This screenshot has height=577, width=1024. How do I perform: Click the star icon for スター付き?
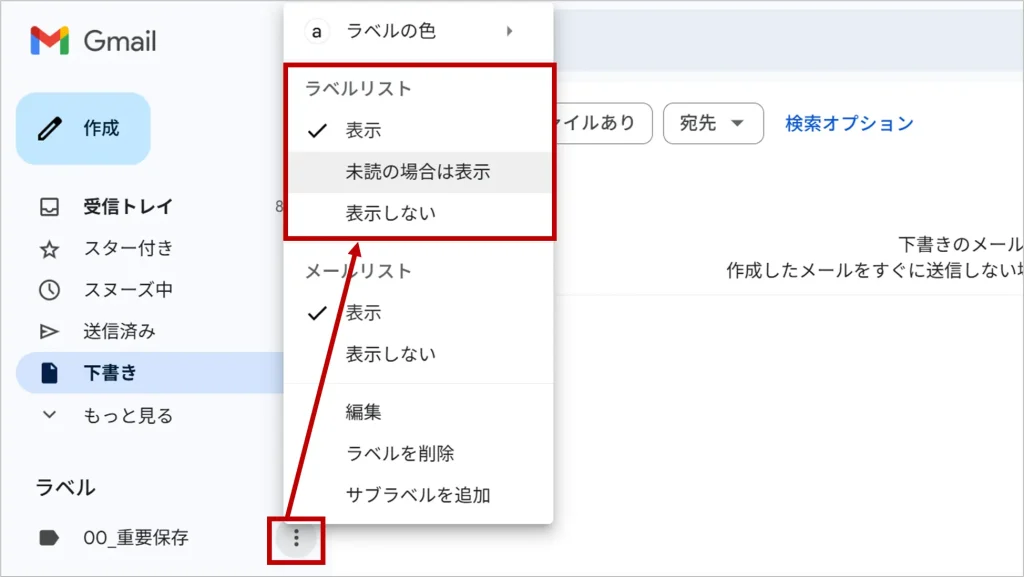pyautogui.click(x=49, y=248)
